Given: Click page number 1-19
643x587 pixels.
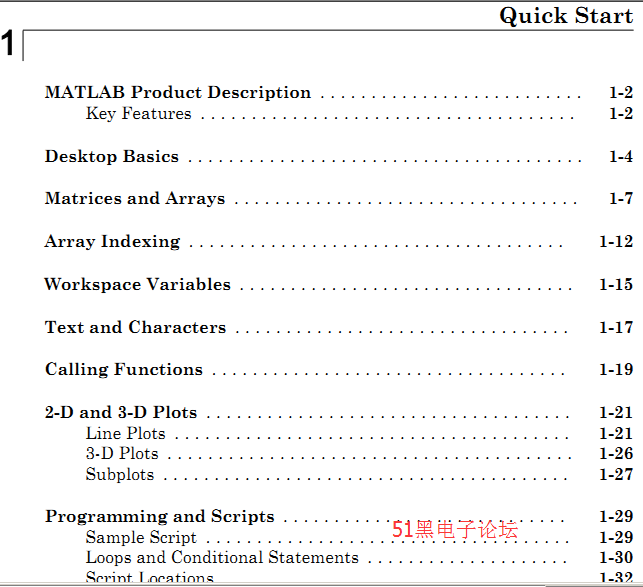Looking at the screenshot, I should pos(616,370).
